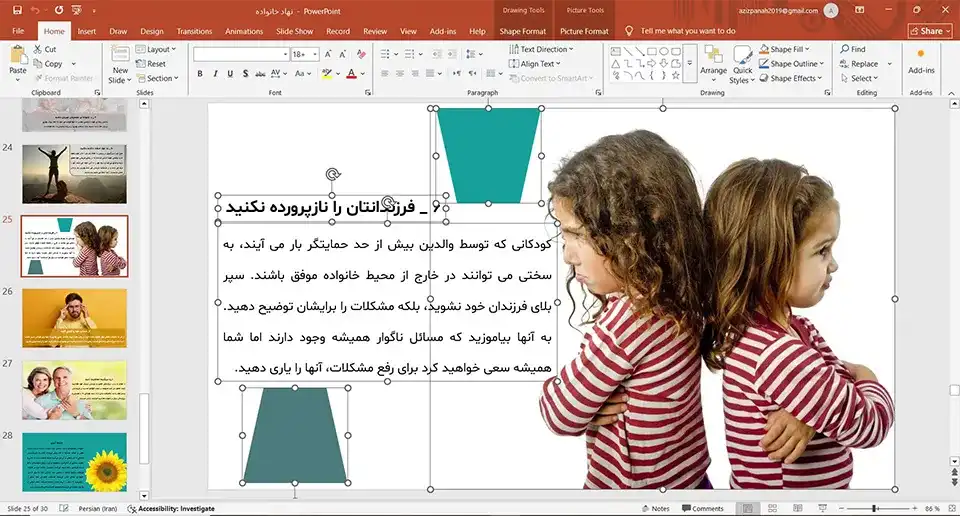The height and width of the screenshot is (516, 960).
Task: Open the File menu
Action: click(x=18, y=31)
